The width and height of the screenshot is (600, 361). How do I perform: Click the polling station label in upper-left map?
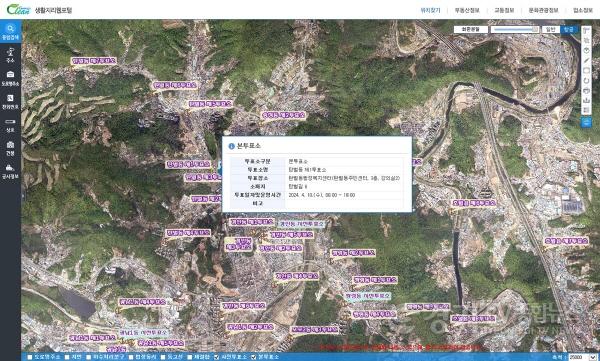[x=94, y=61]
